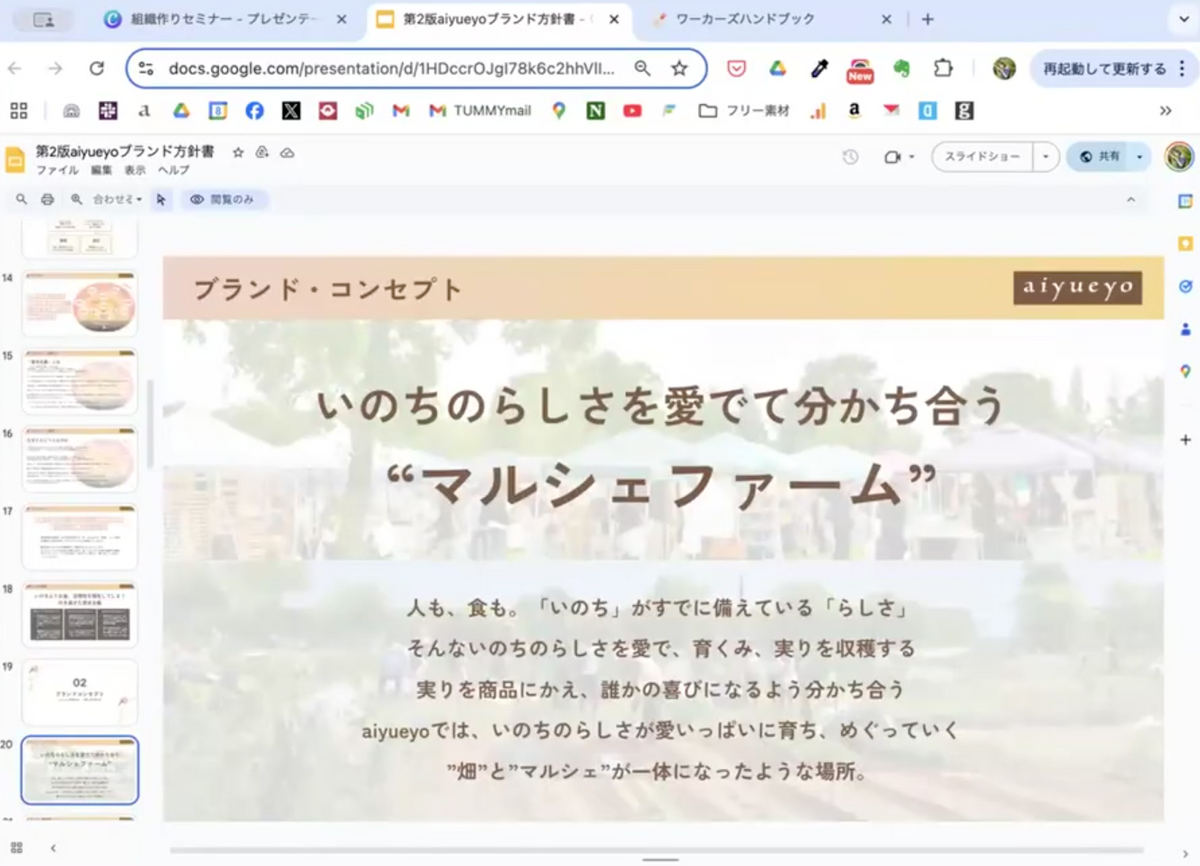Click the 再起動して更新する button

[x=1104, y=68]
